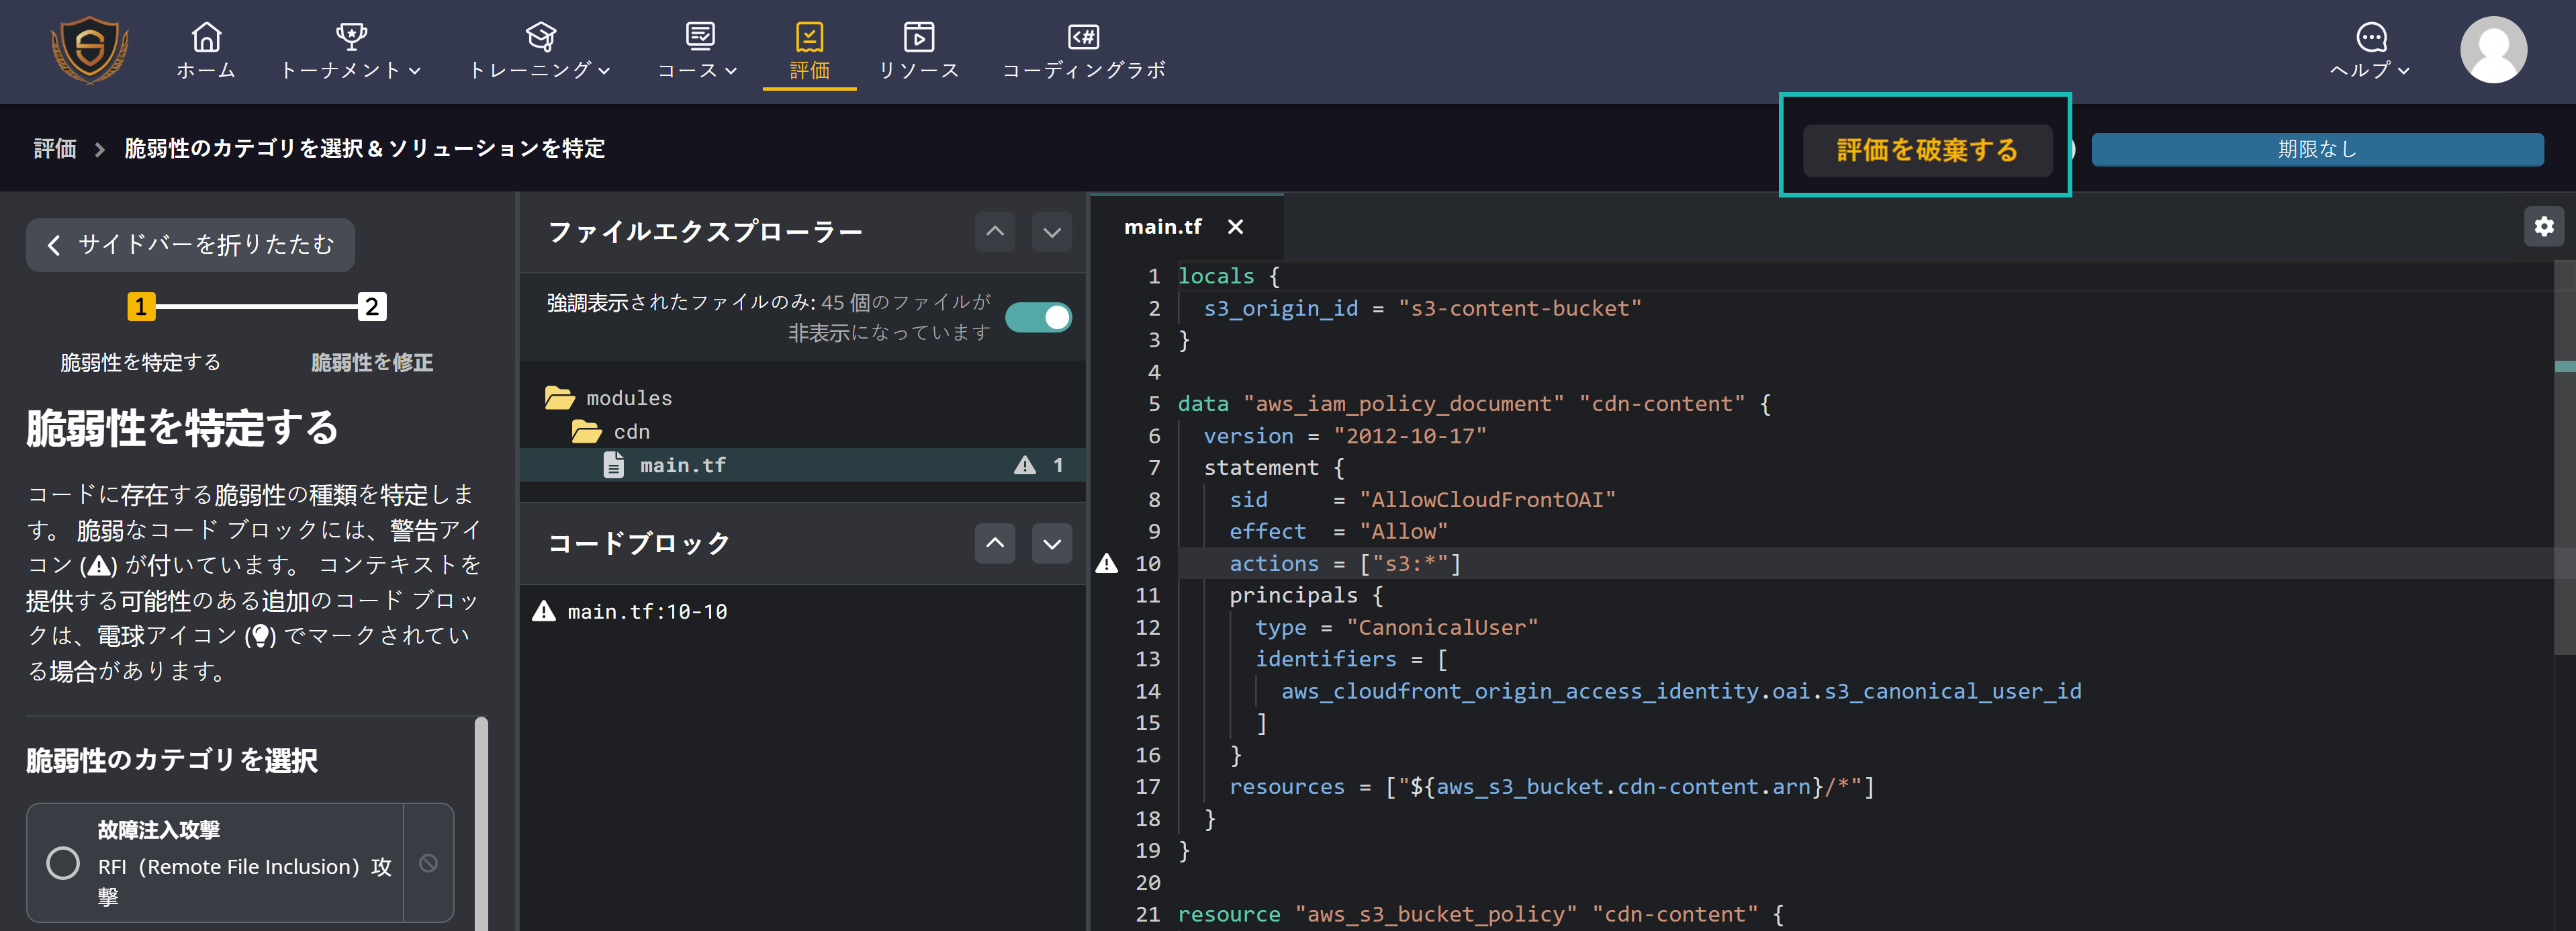The image size is (2576, 931).
Task: Click the courses certificate icon
Action: [x=699, y=37]
